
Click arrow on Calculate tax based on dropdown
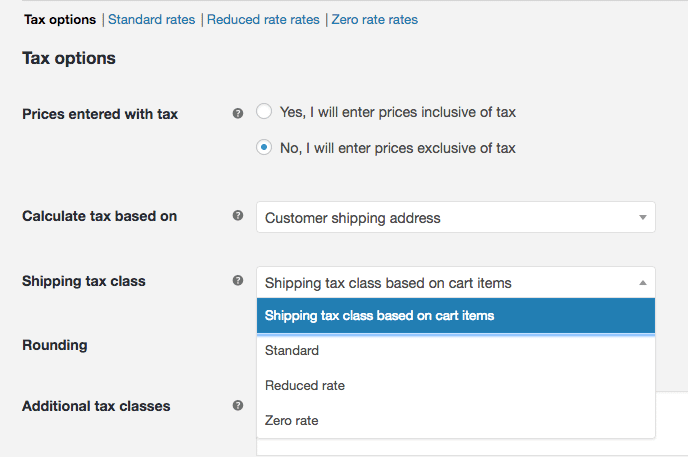point(643,218)
